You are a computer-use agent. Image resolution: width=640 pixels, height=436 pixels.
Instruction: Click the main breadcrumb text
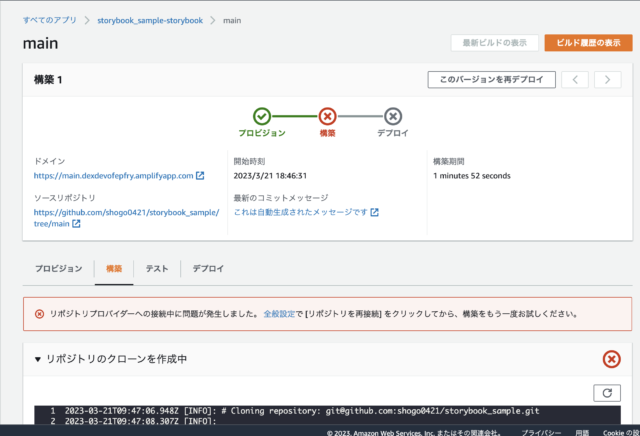[232, 20]
